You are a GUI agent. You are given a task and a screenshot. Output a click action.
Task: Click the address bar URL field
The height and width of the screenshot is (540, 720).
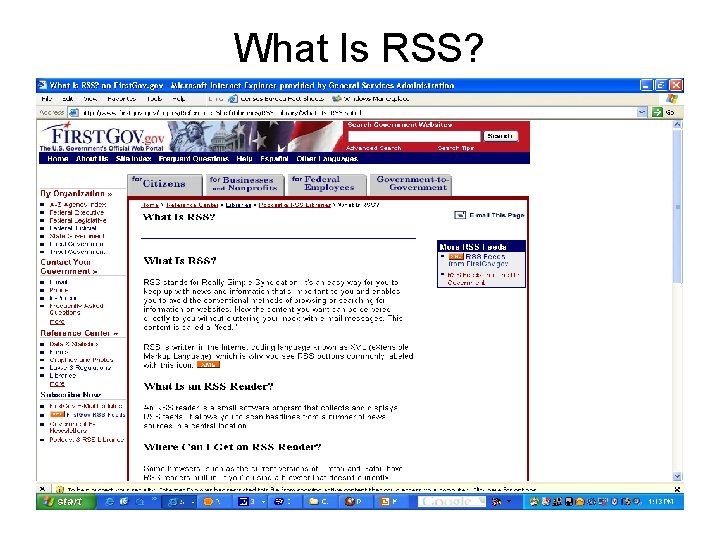click(x=358, y=112)
